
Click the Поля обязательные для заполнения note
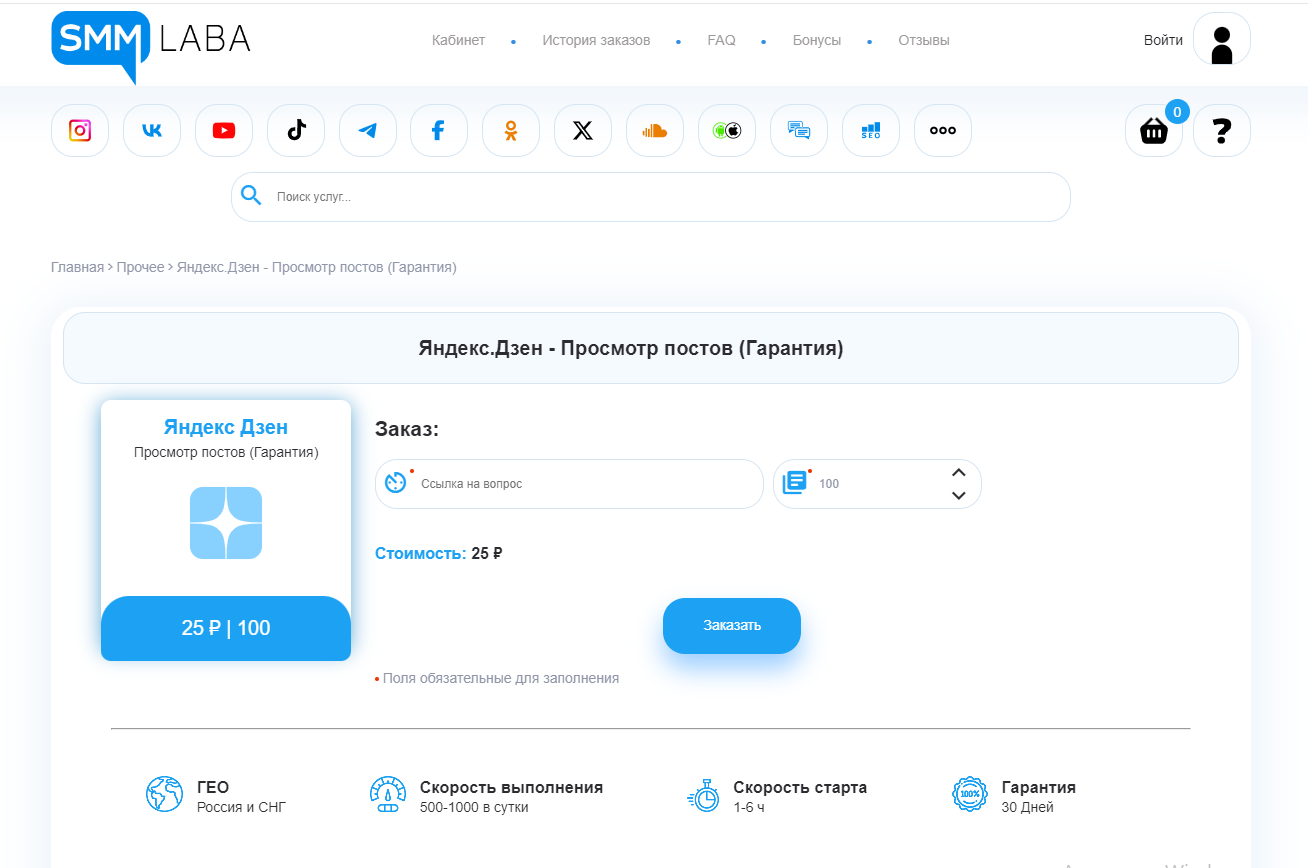click(x=501, y=678)
